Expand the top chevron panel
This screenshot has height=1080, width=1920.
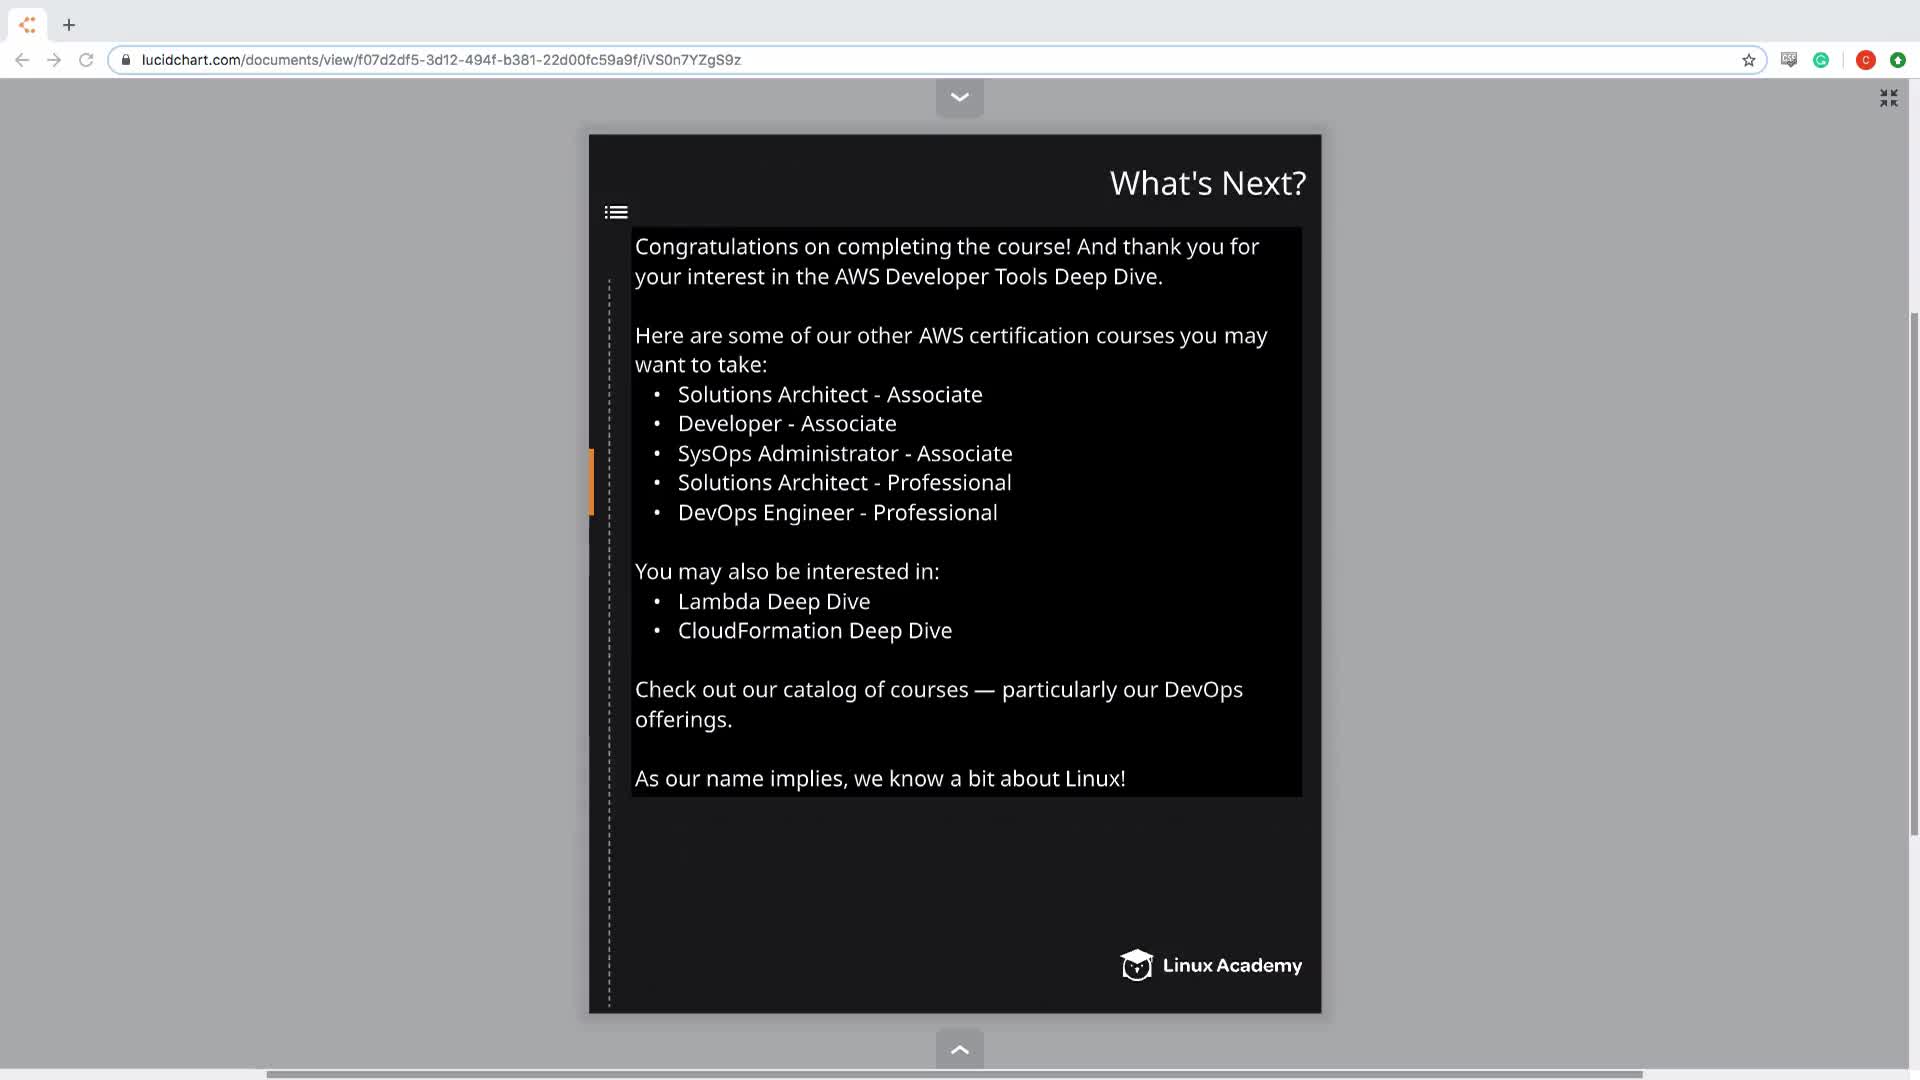[959, 97]
